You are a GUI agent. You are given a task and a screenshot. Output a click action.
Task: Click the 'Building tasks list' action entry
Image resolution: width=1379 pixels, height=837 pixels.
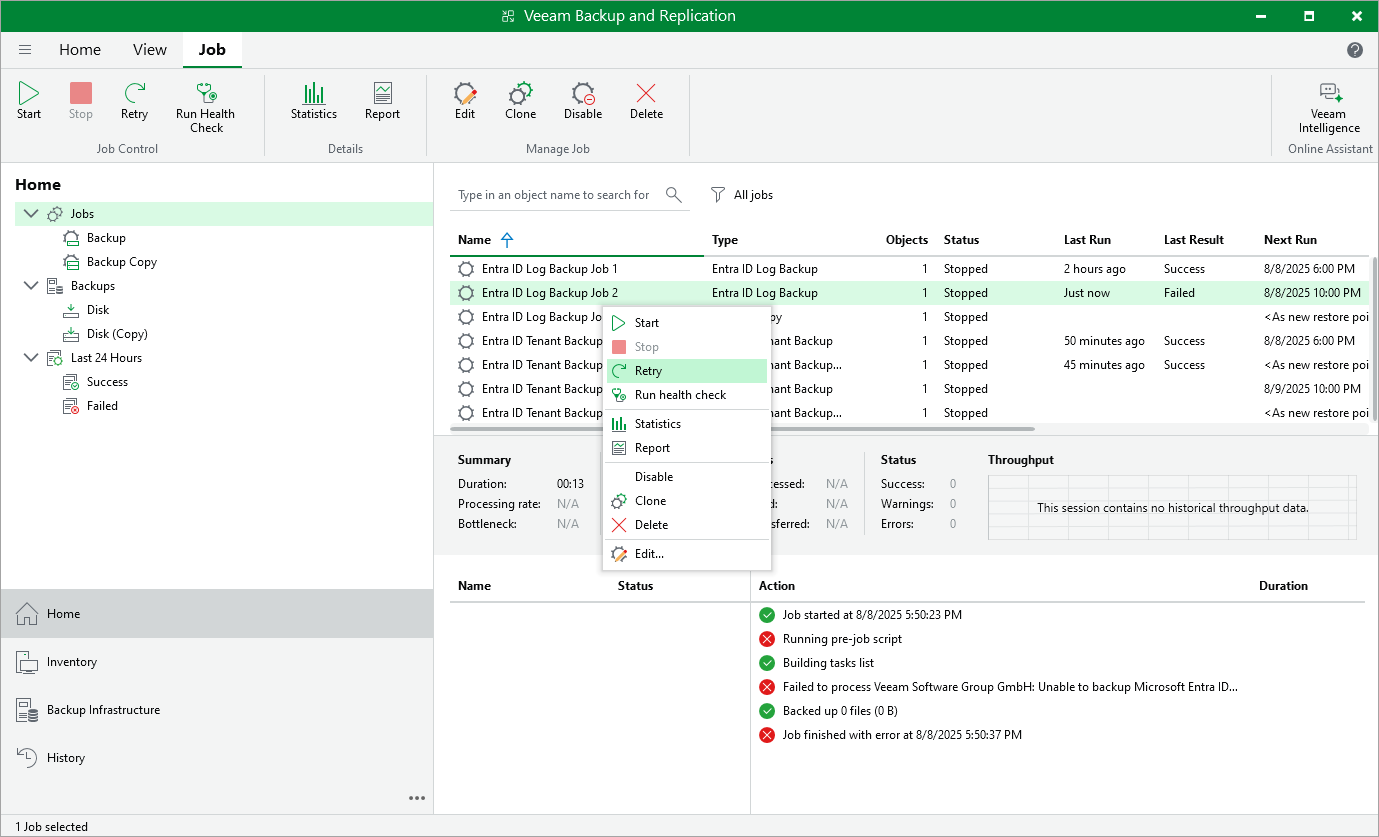[x=828, y=663]
